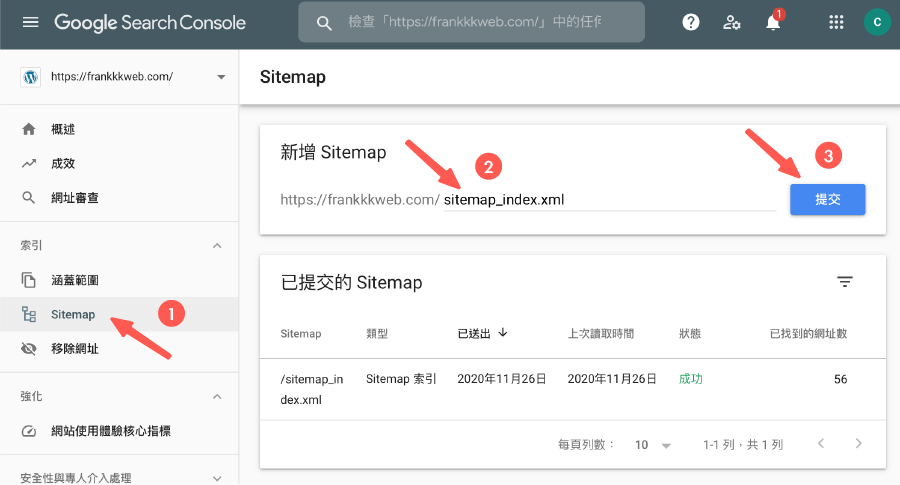Click into the sitemap URL input field

(610, 200)
